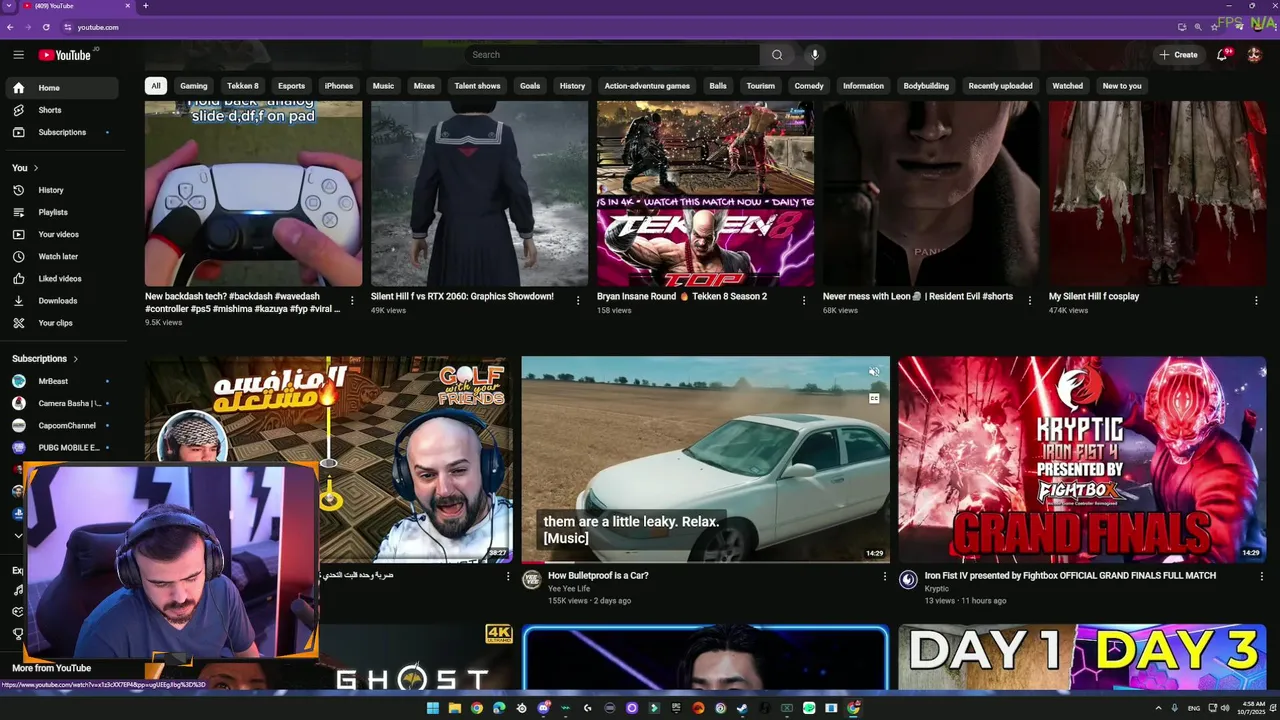Open Downloads in sidebar
This screenshot has height=720, width=1280.
63,300
